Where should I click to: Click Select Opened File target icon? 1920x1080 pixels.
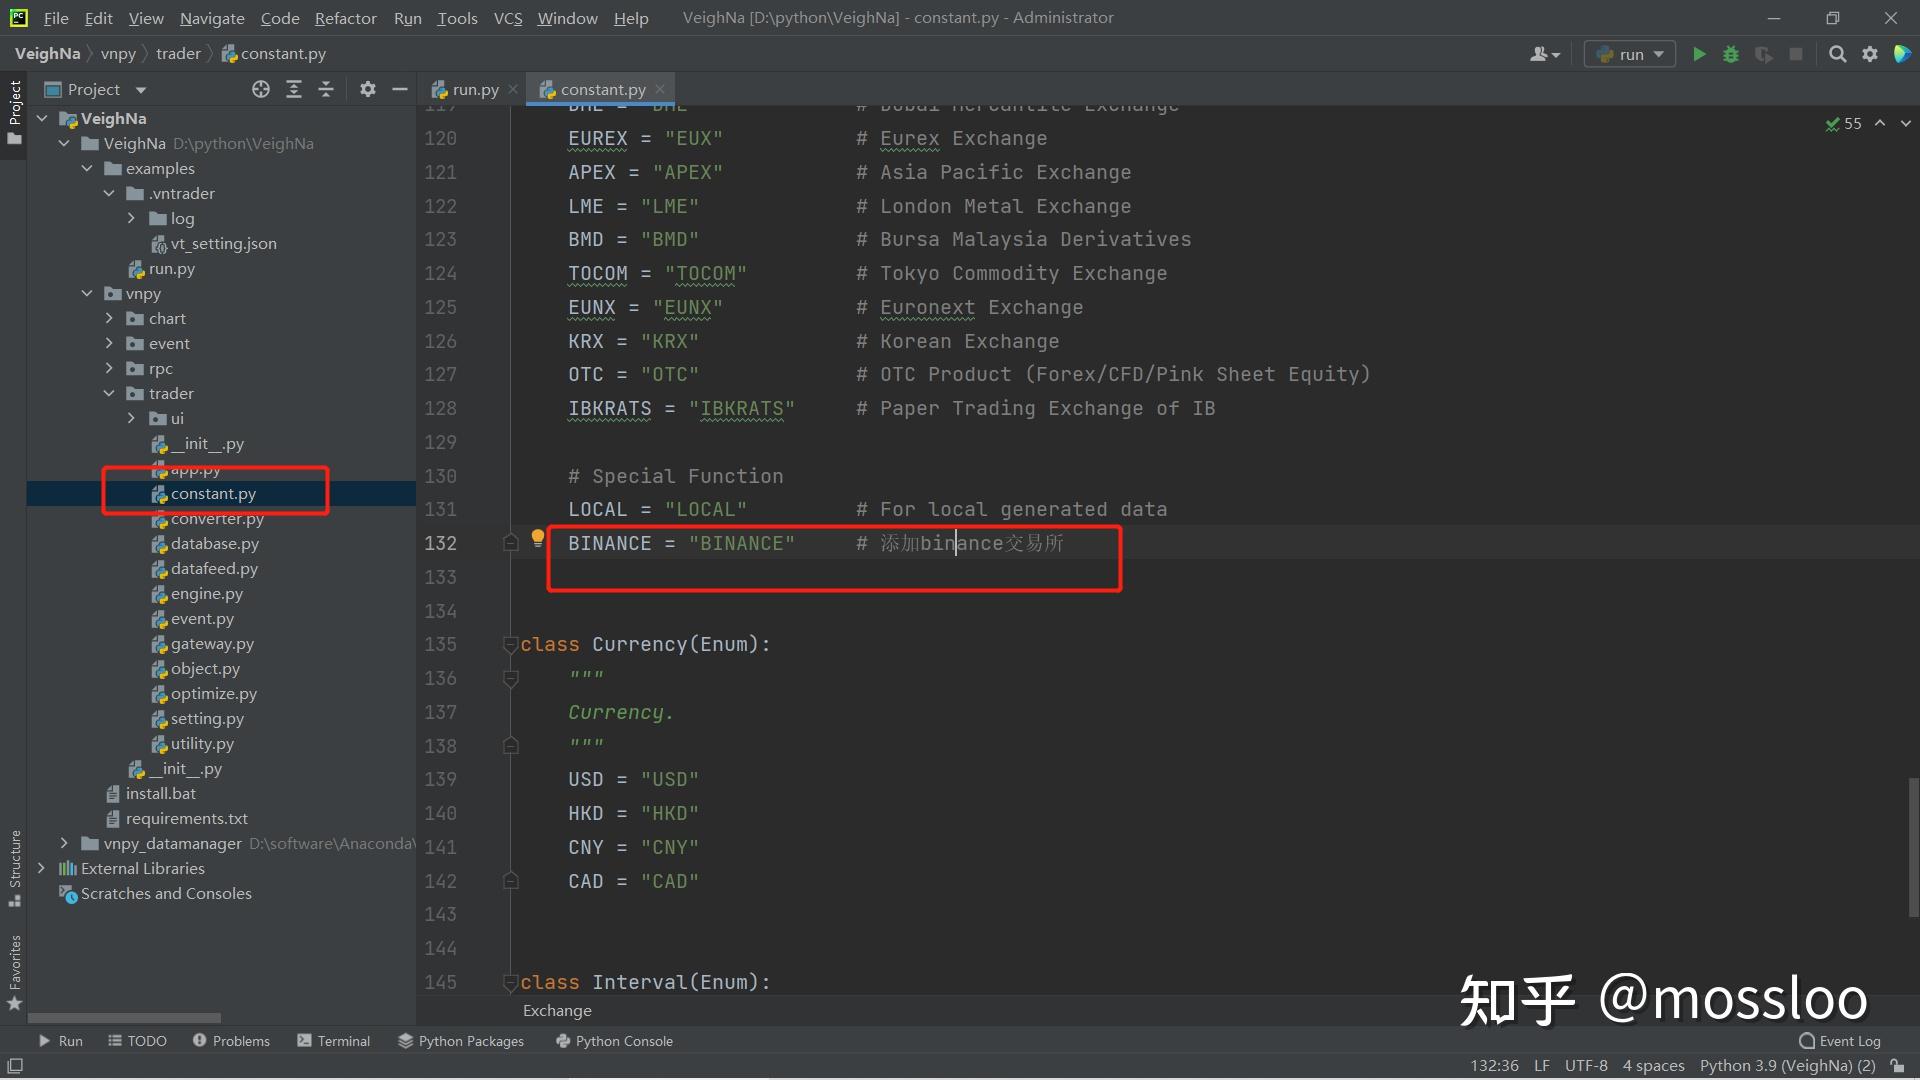[261, 89]
